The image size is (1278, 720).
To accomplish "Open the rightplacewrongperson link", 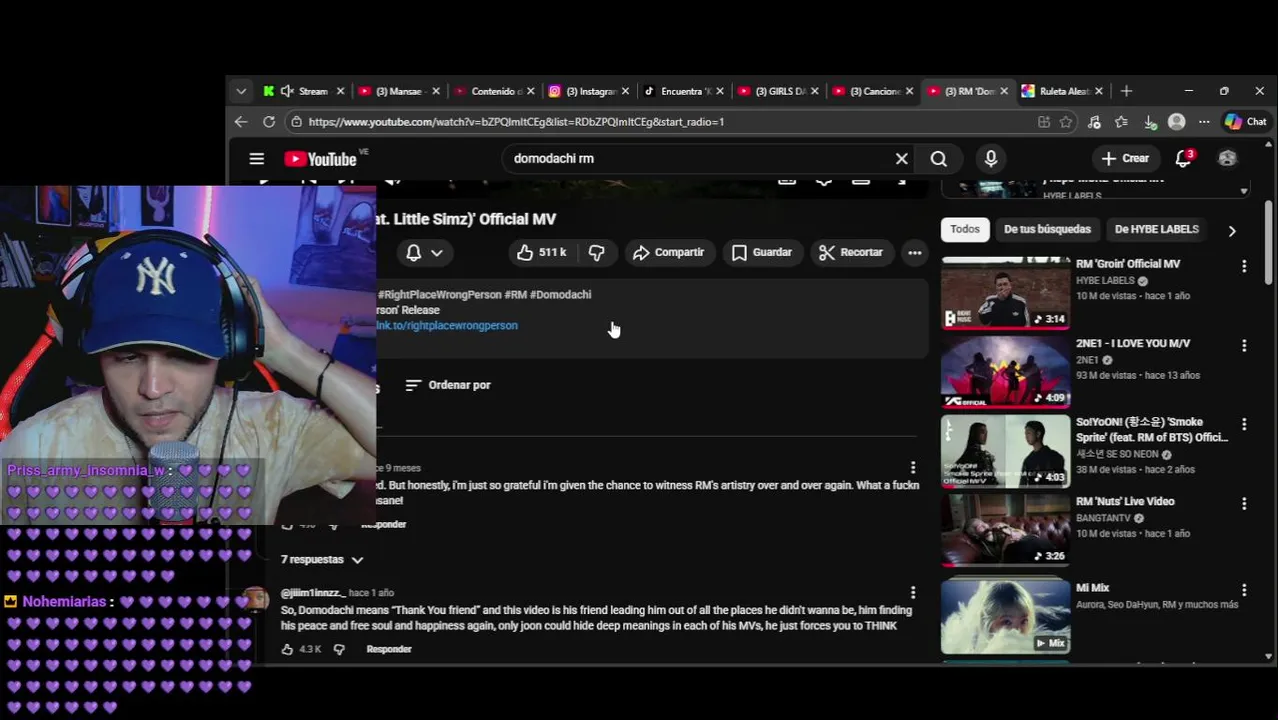I will coord(447,326).
